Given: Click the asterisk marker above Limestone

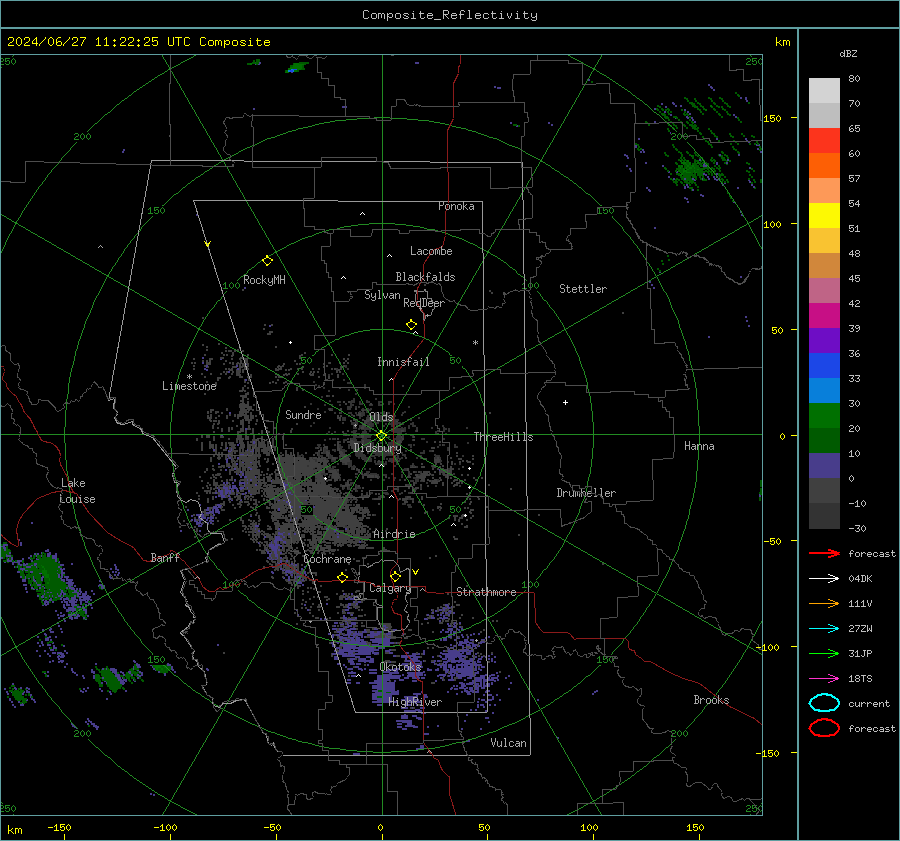Looking at the screenshot, I should click(x=189, y=377).
